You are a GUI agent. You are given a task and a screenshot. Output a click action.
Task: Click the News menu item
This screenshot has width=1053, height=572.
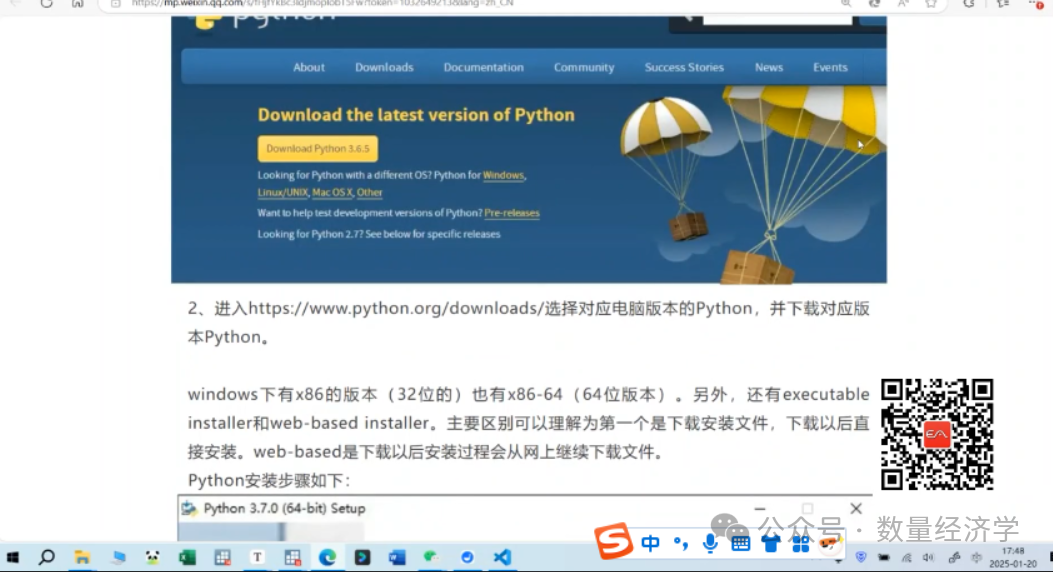(x=768, y=67)
